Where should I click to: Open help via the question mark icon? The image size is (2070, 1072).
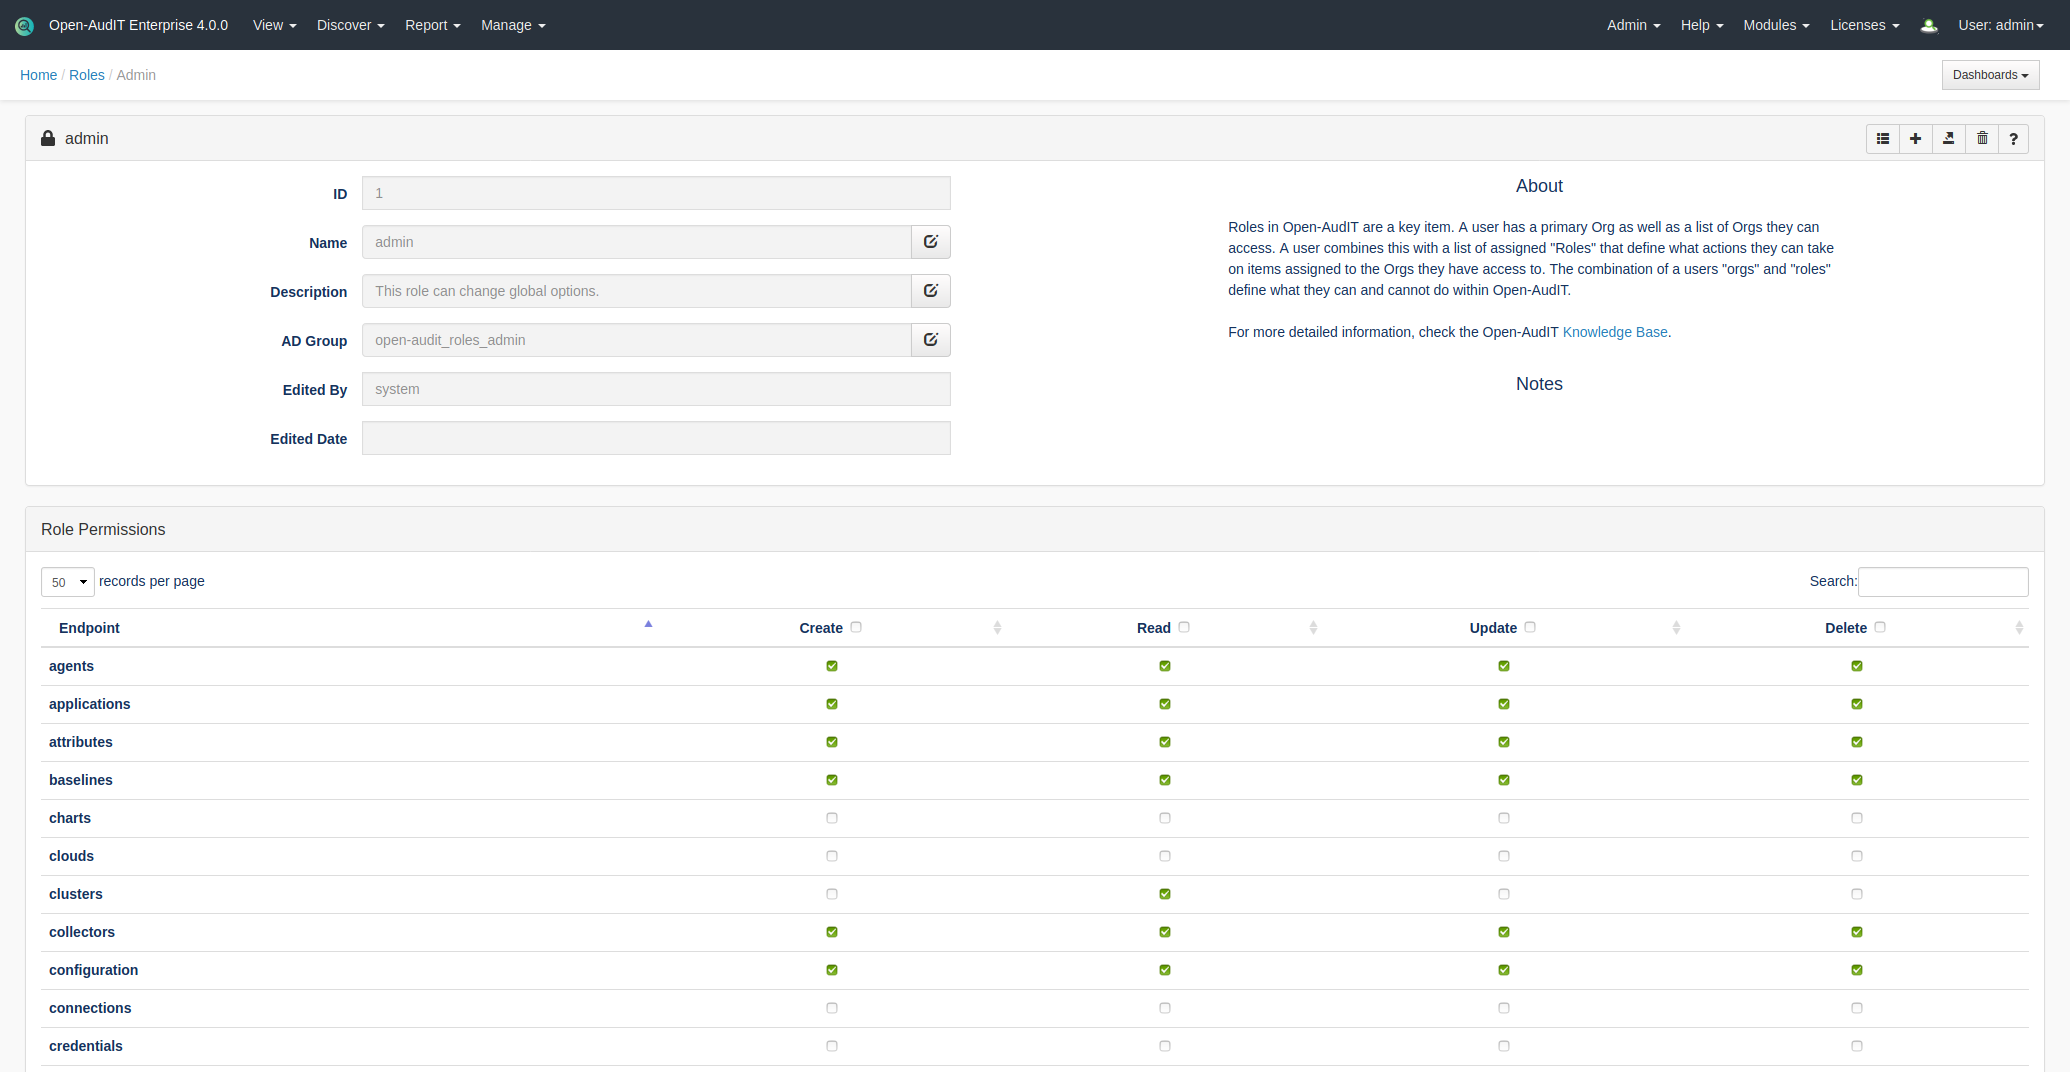pos(2013,139)
